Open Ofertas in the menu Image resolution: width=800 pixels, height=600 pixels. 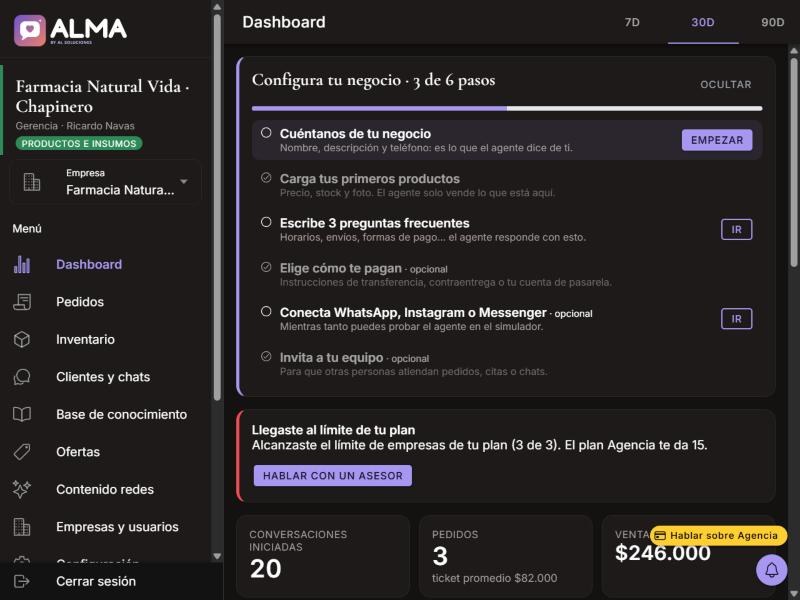coord(106,452)
